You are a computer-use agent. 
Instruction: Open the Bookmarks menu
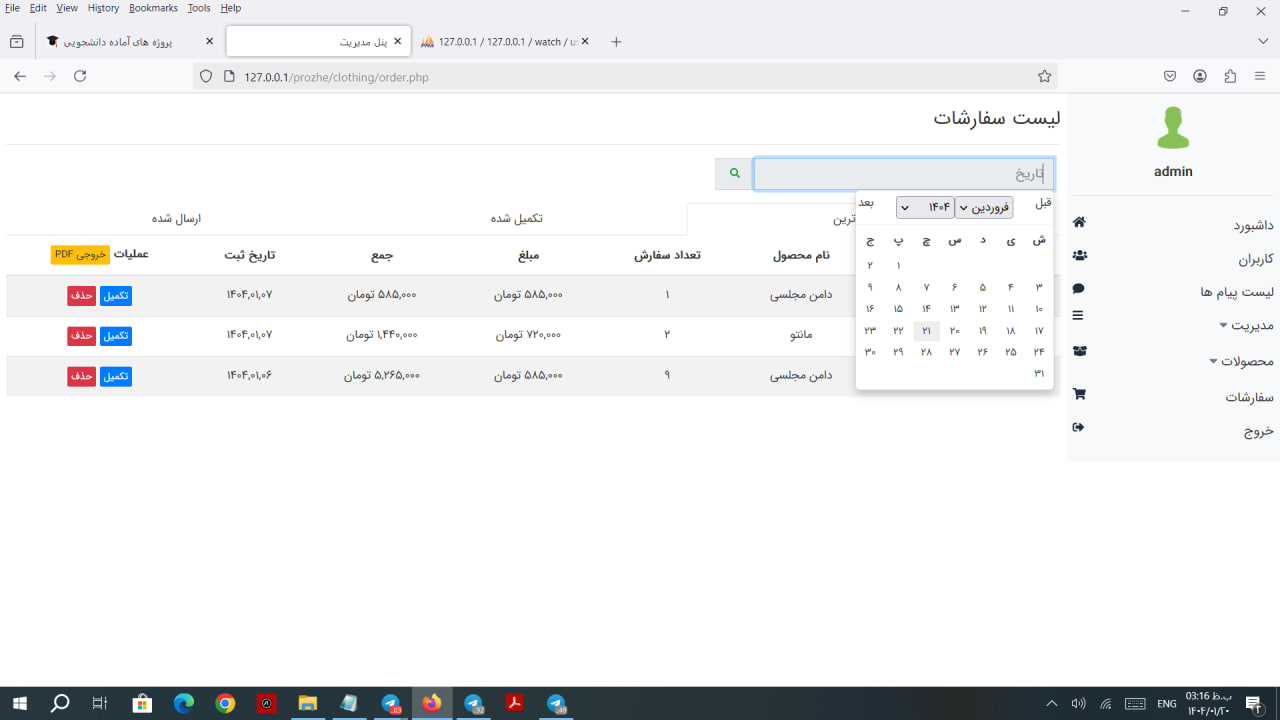pos(153,8)
